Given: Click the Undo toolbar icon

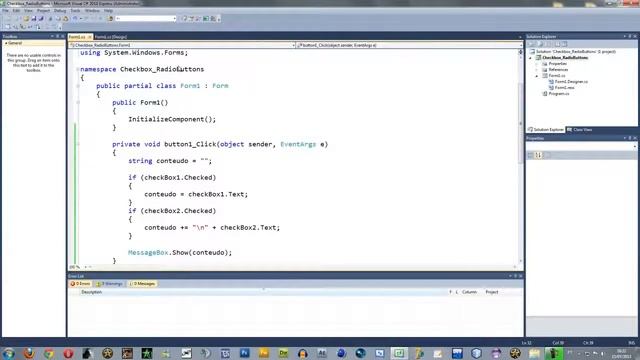Looking at the screenshot, I should [75, 19].
